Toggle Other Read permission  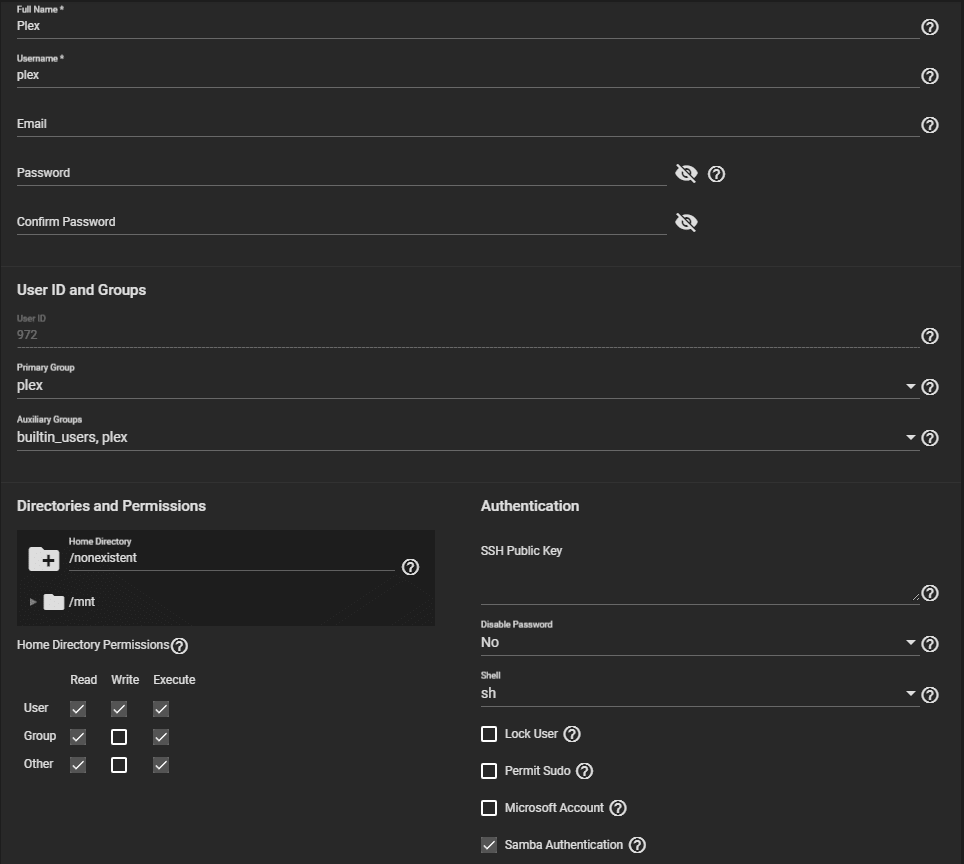pos(78,765)
